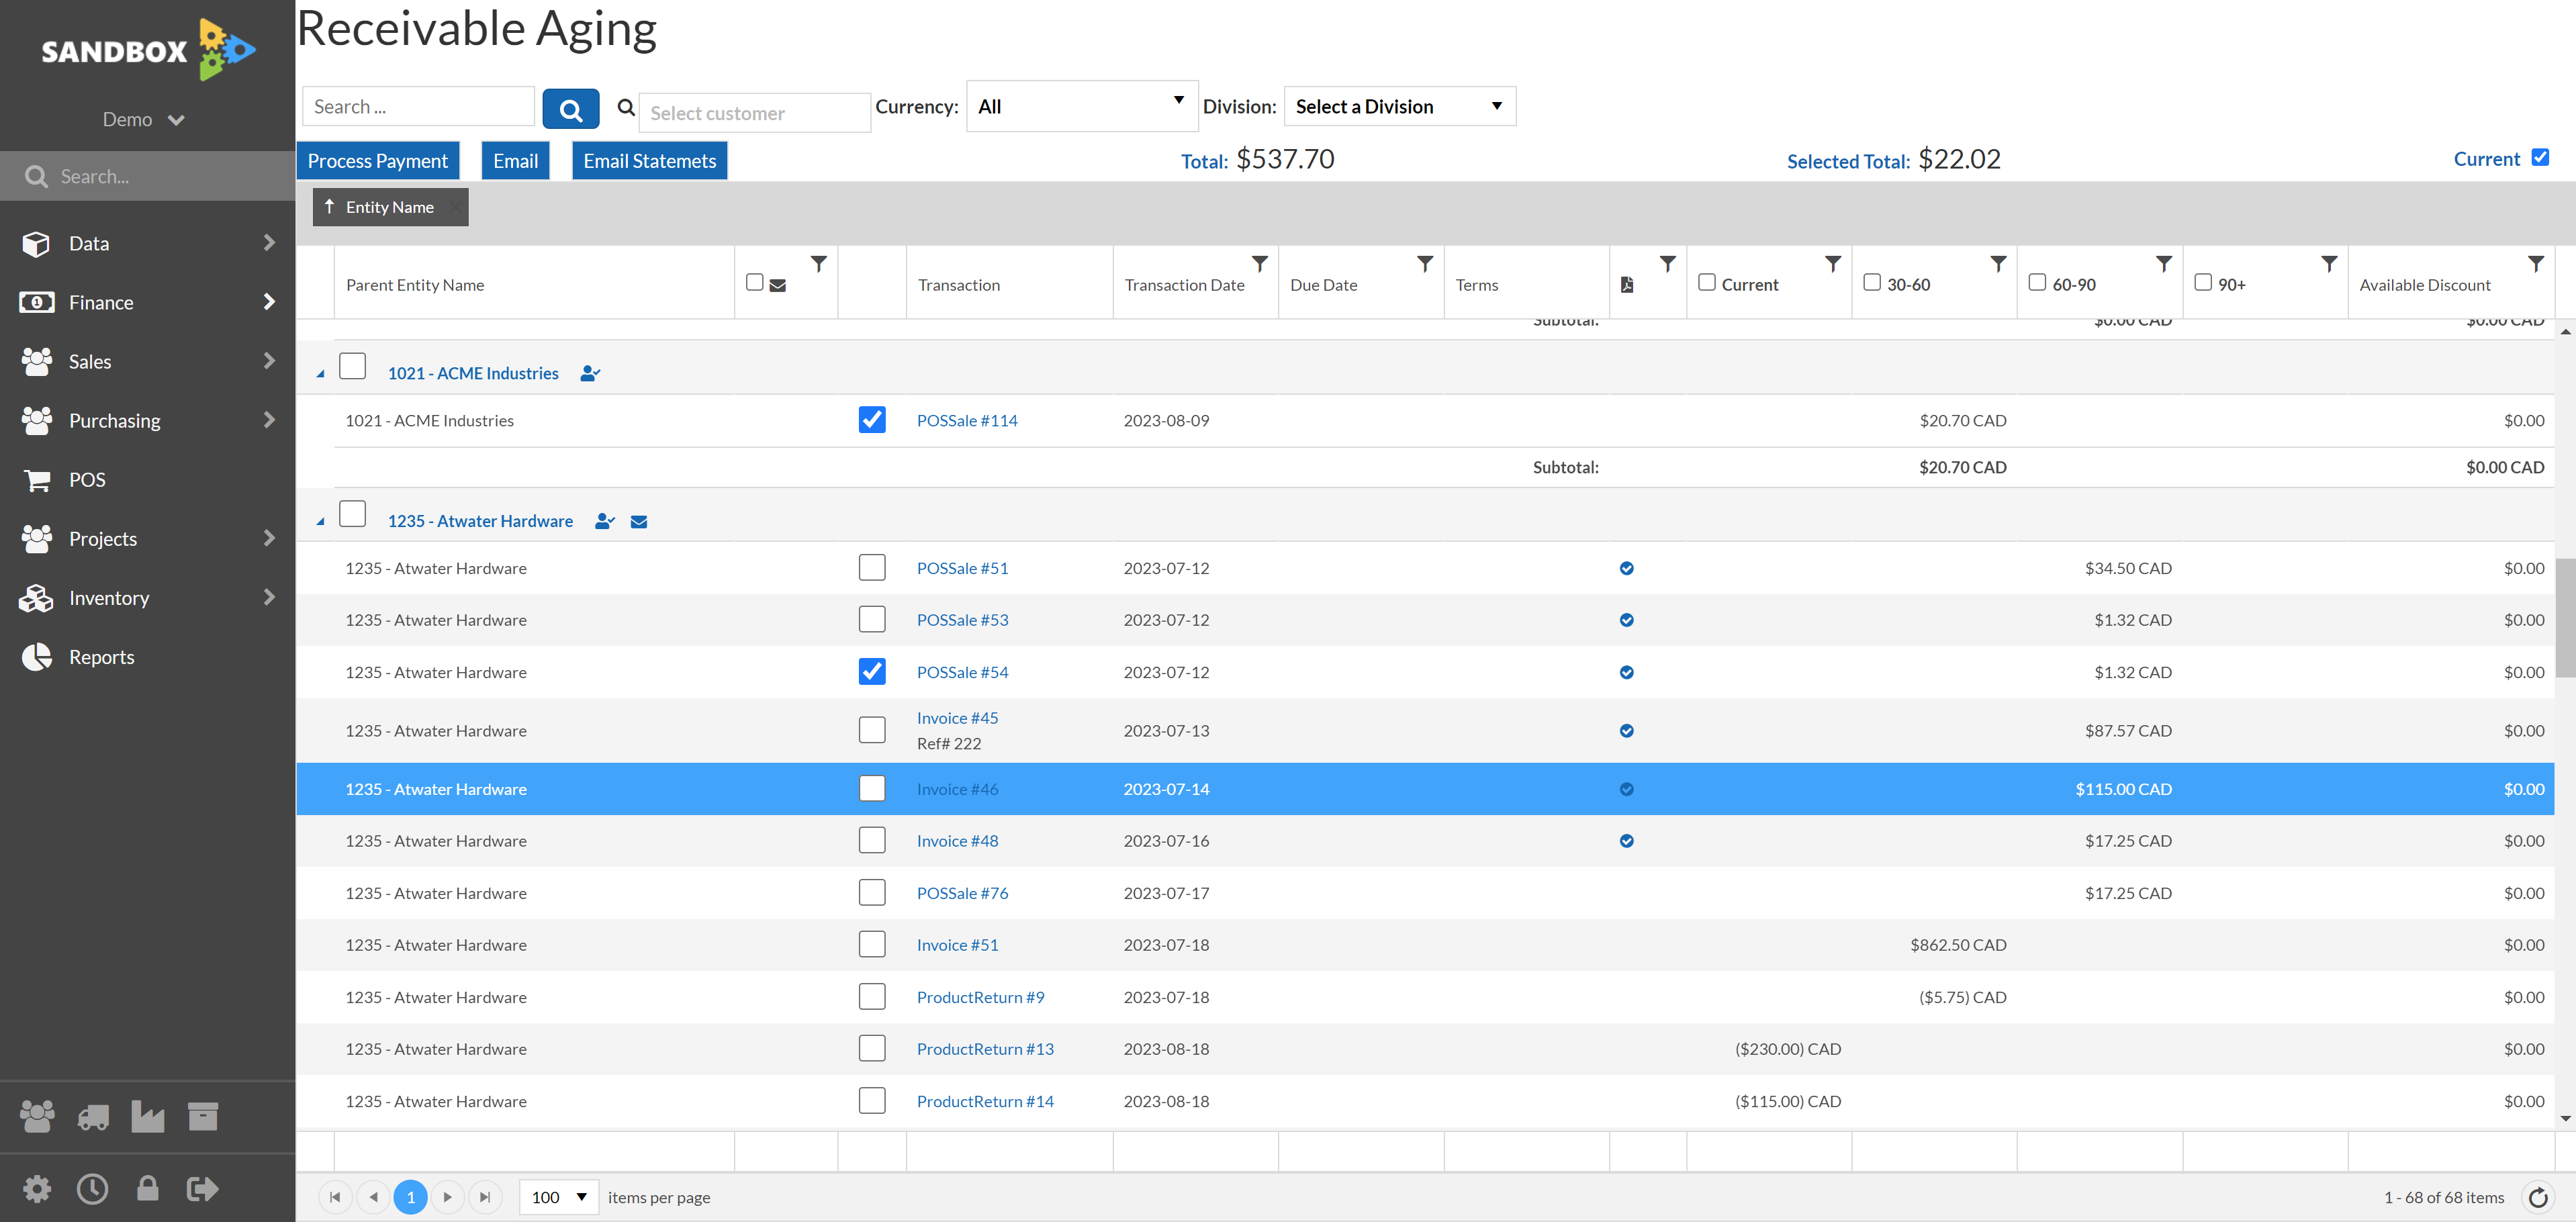This screenshot has width=2576, height=1222.
Task: Open filter on Transaction Date column
Action: point(1260,264)
